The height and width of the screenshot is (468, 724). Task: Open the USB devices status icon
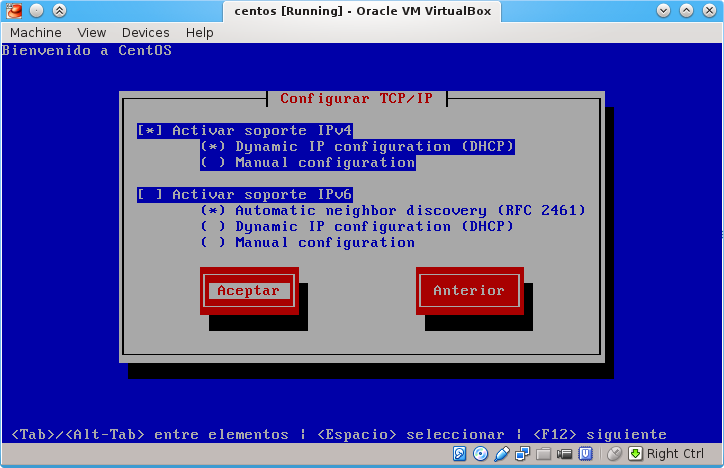pyautogui.click(x=501, y=454)
